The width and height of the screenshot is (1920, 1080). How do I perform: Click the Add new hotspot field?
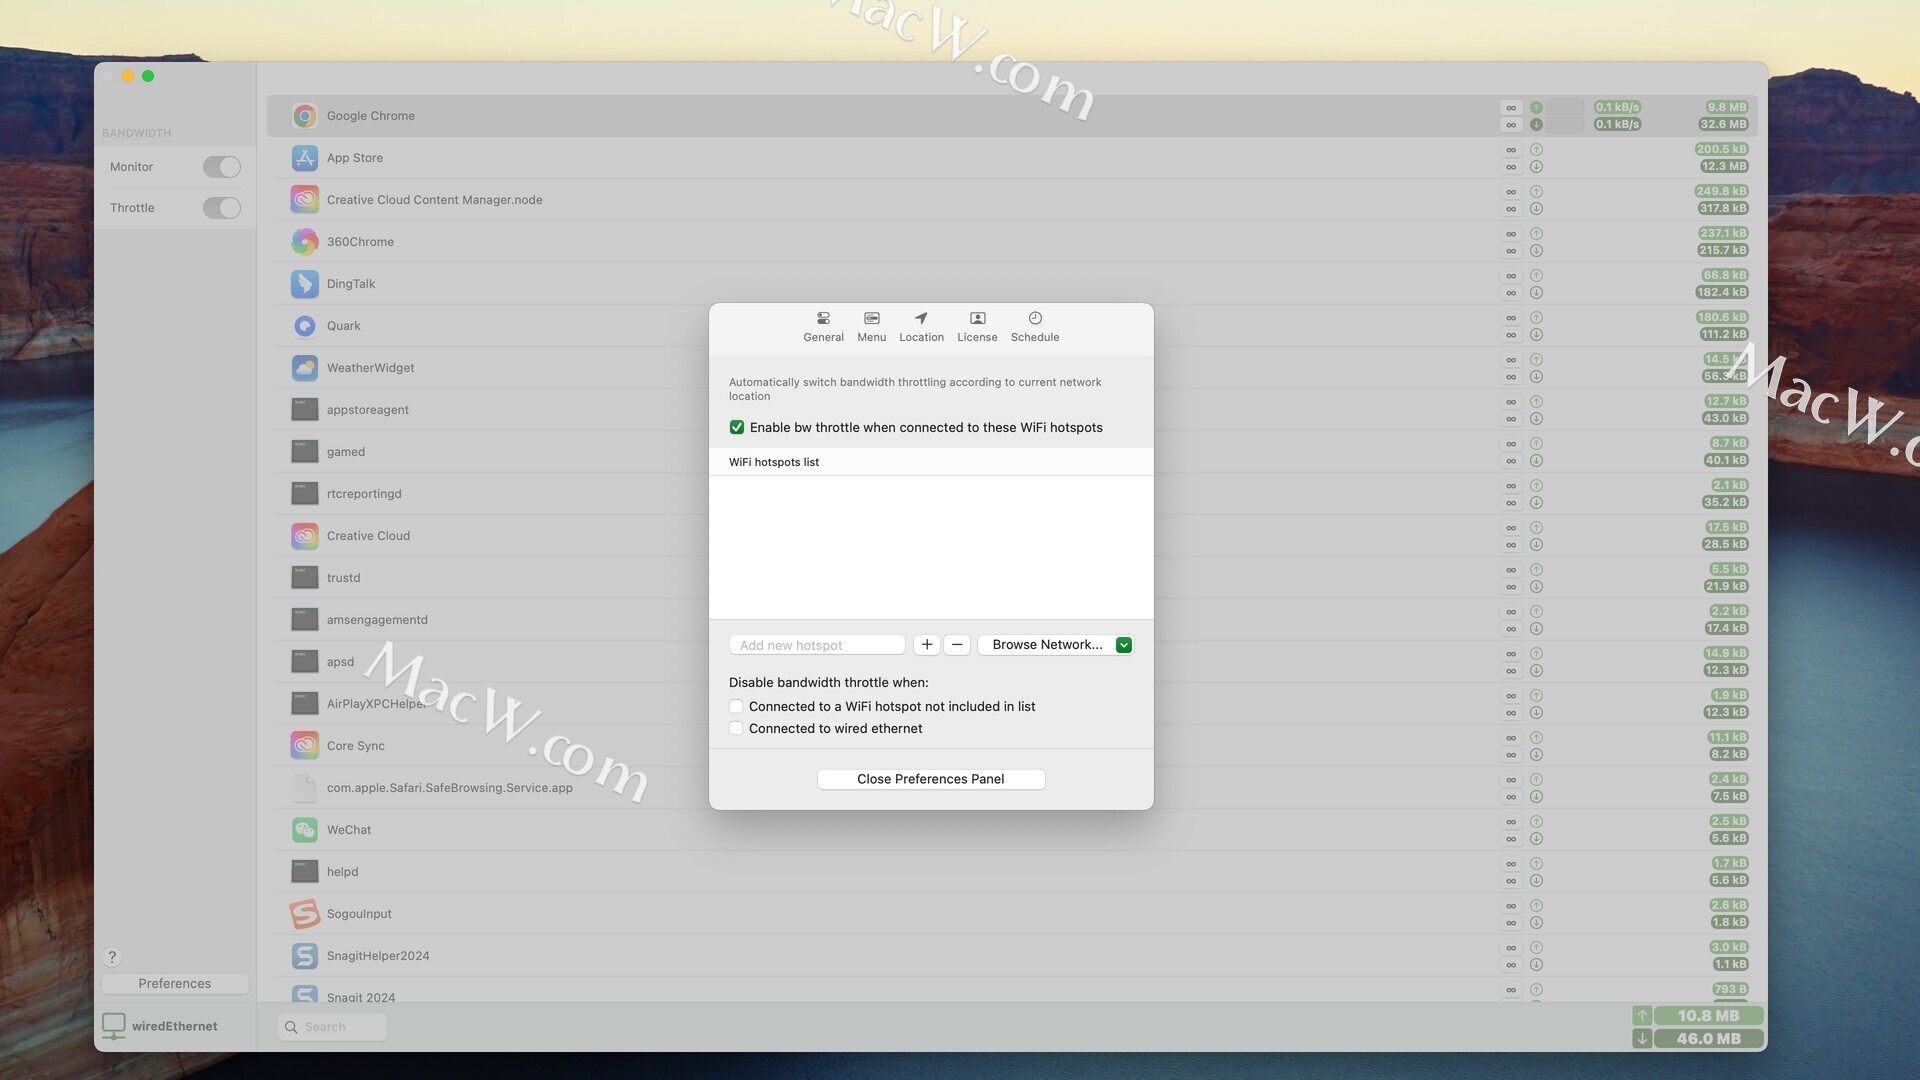tap(816, 645)
